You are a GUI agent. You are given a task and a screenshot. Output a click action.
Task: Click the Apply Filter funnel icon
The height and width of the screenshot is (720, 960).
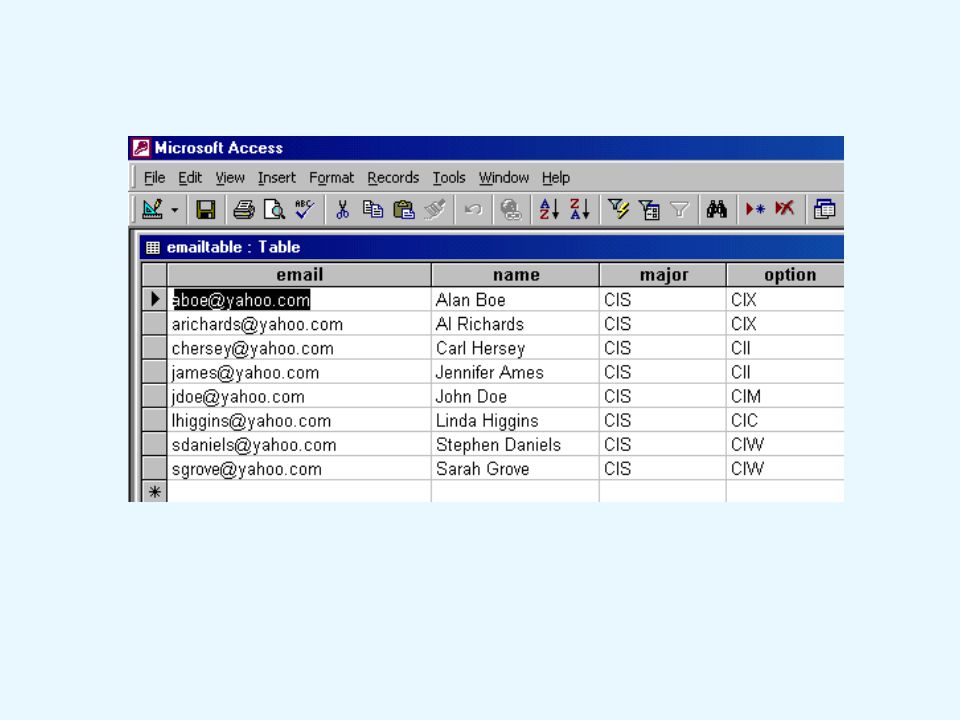click(x=680, y=210)
